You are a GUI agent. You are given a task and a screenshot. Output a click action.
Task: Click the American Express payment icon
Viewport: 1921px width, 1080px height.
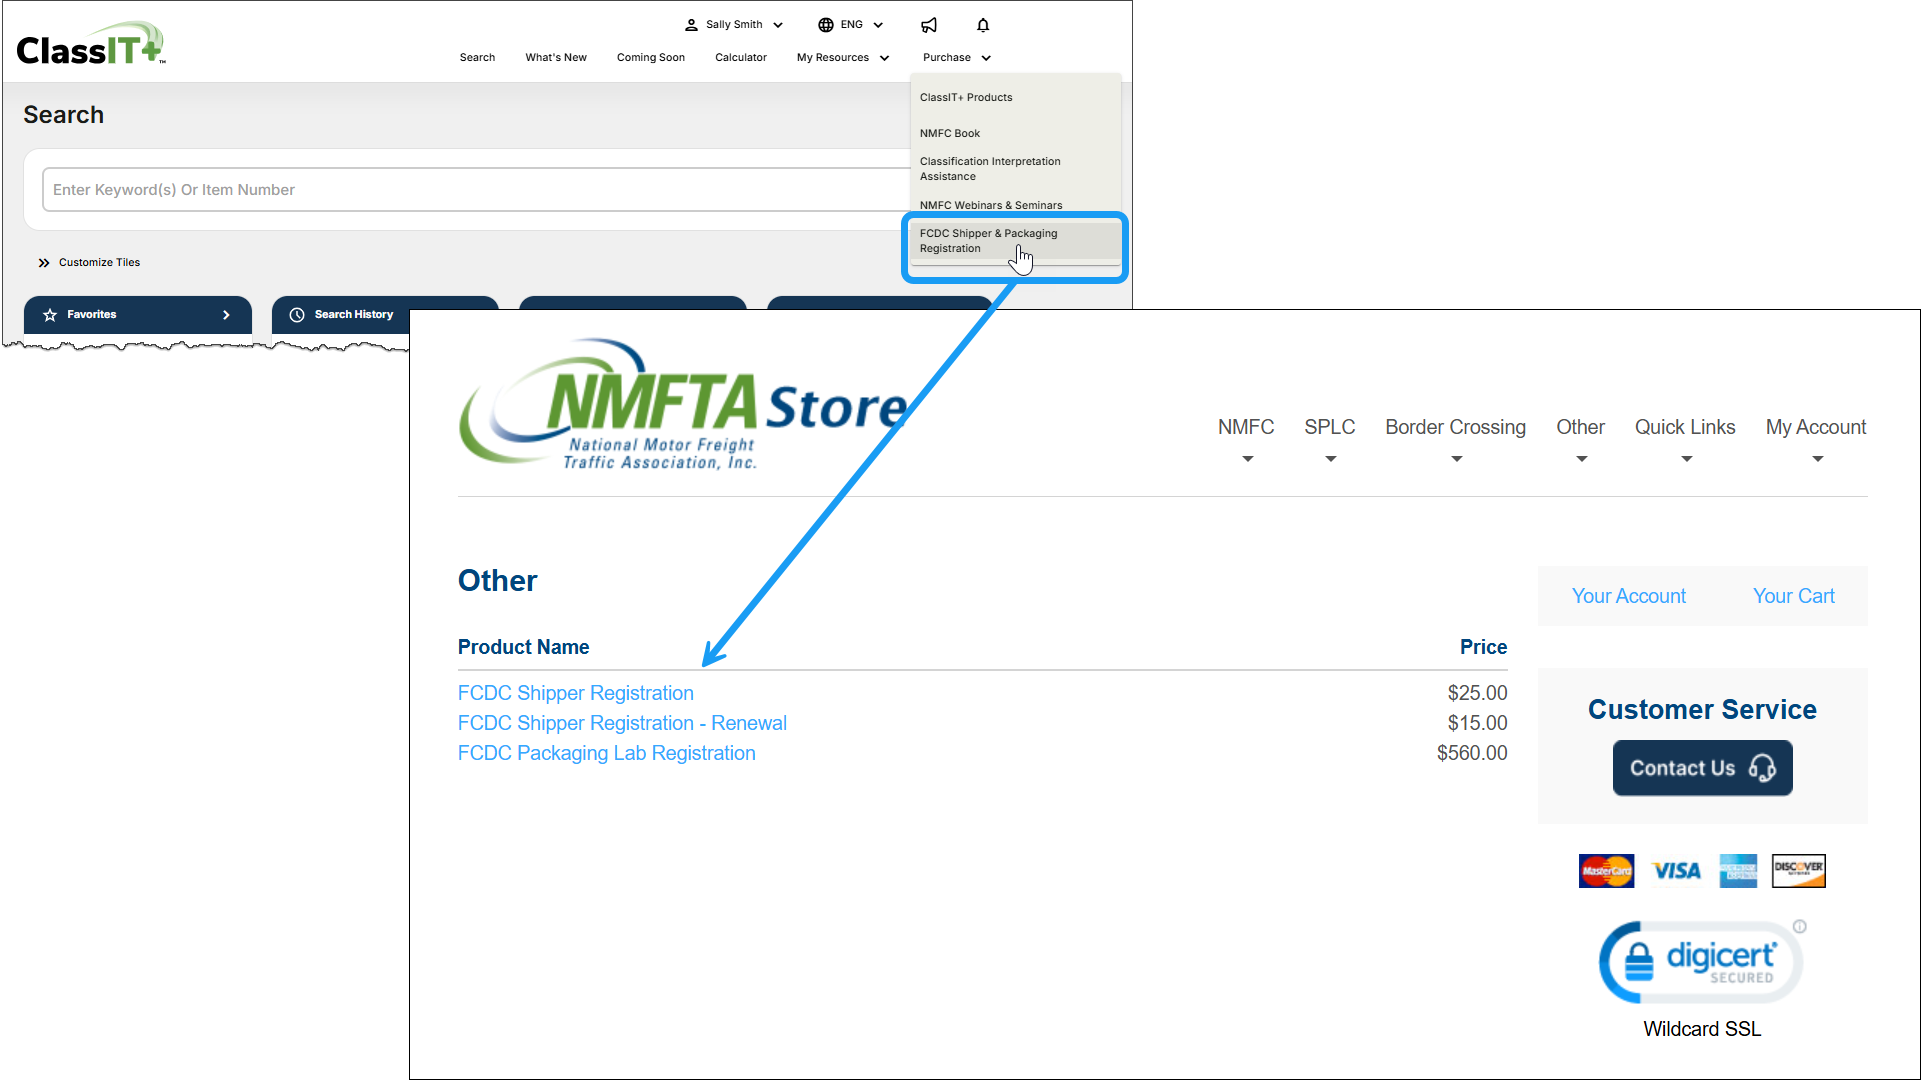click(1737, 870)
